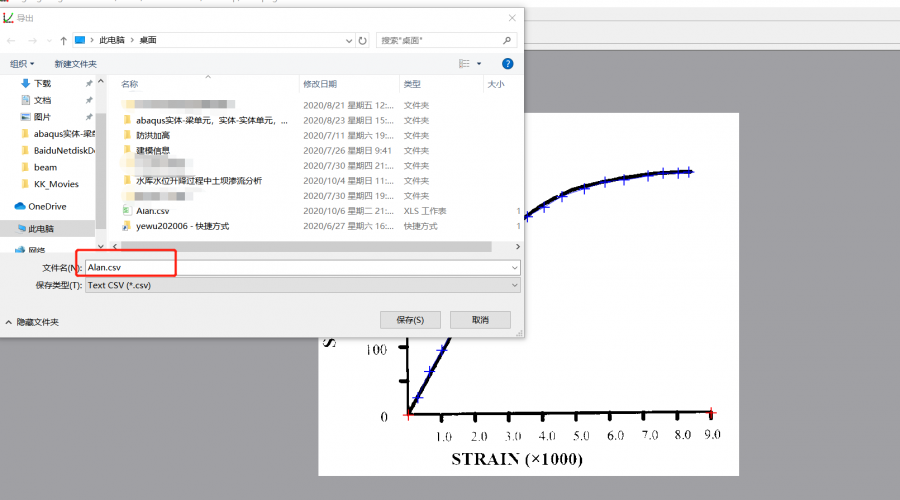Click the refresh icon beside address bar
This screenshot has height=500, width=900.
click(x=362, y=40)
